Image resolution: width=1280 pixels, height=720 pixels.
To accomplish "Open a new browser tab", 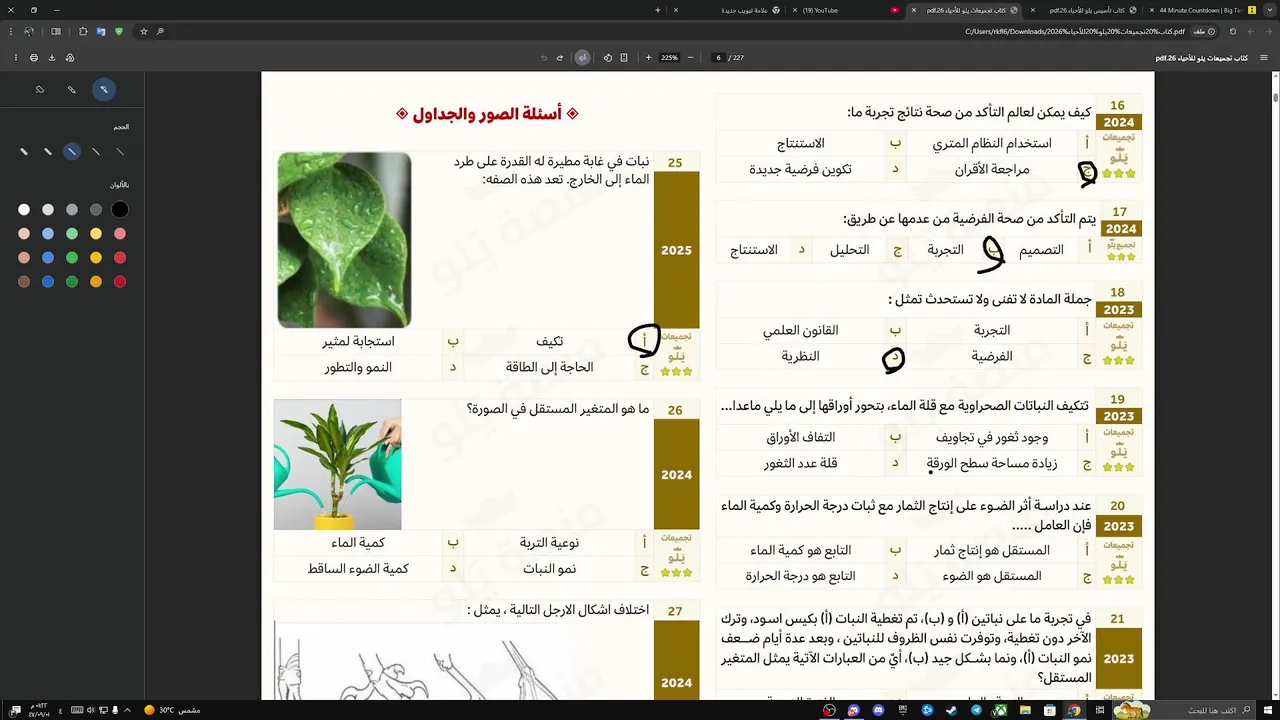I will (x=657, y=10).
